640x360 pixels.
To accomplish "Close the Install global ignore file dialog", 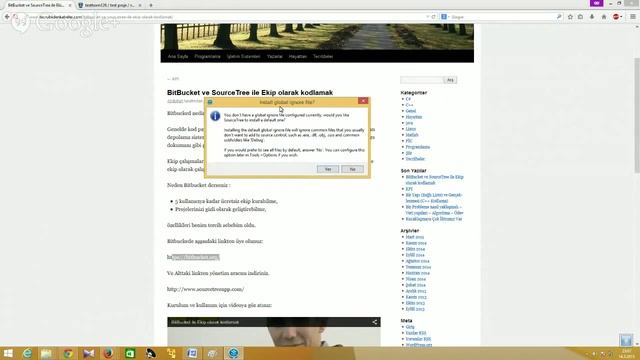I will (x=363, y=101).
